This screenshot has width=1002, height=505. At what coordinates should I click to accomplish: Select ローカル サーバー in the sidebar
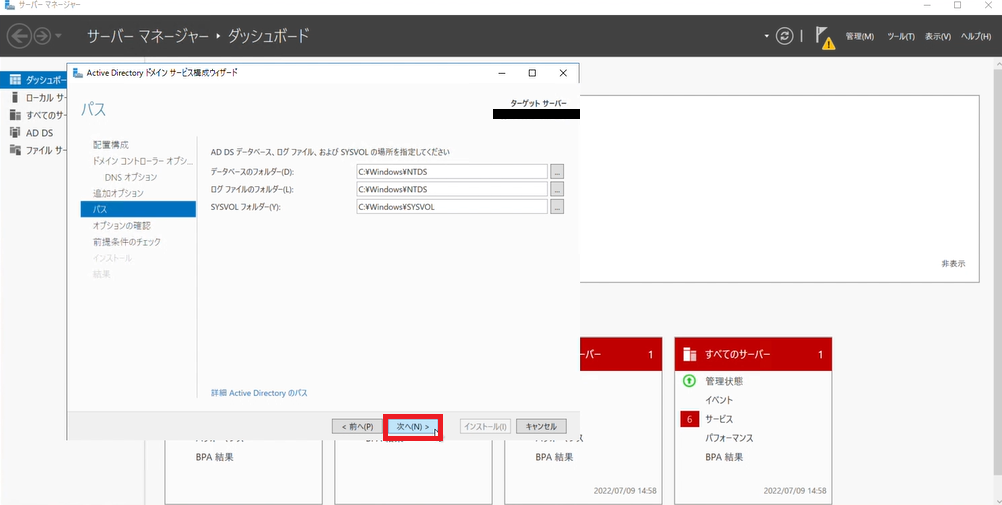[33, 98]
